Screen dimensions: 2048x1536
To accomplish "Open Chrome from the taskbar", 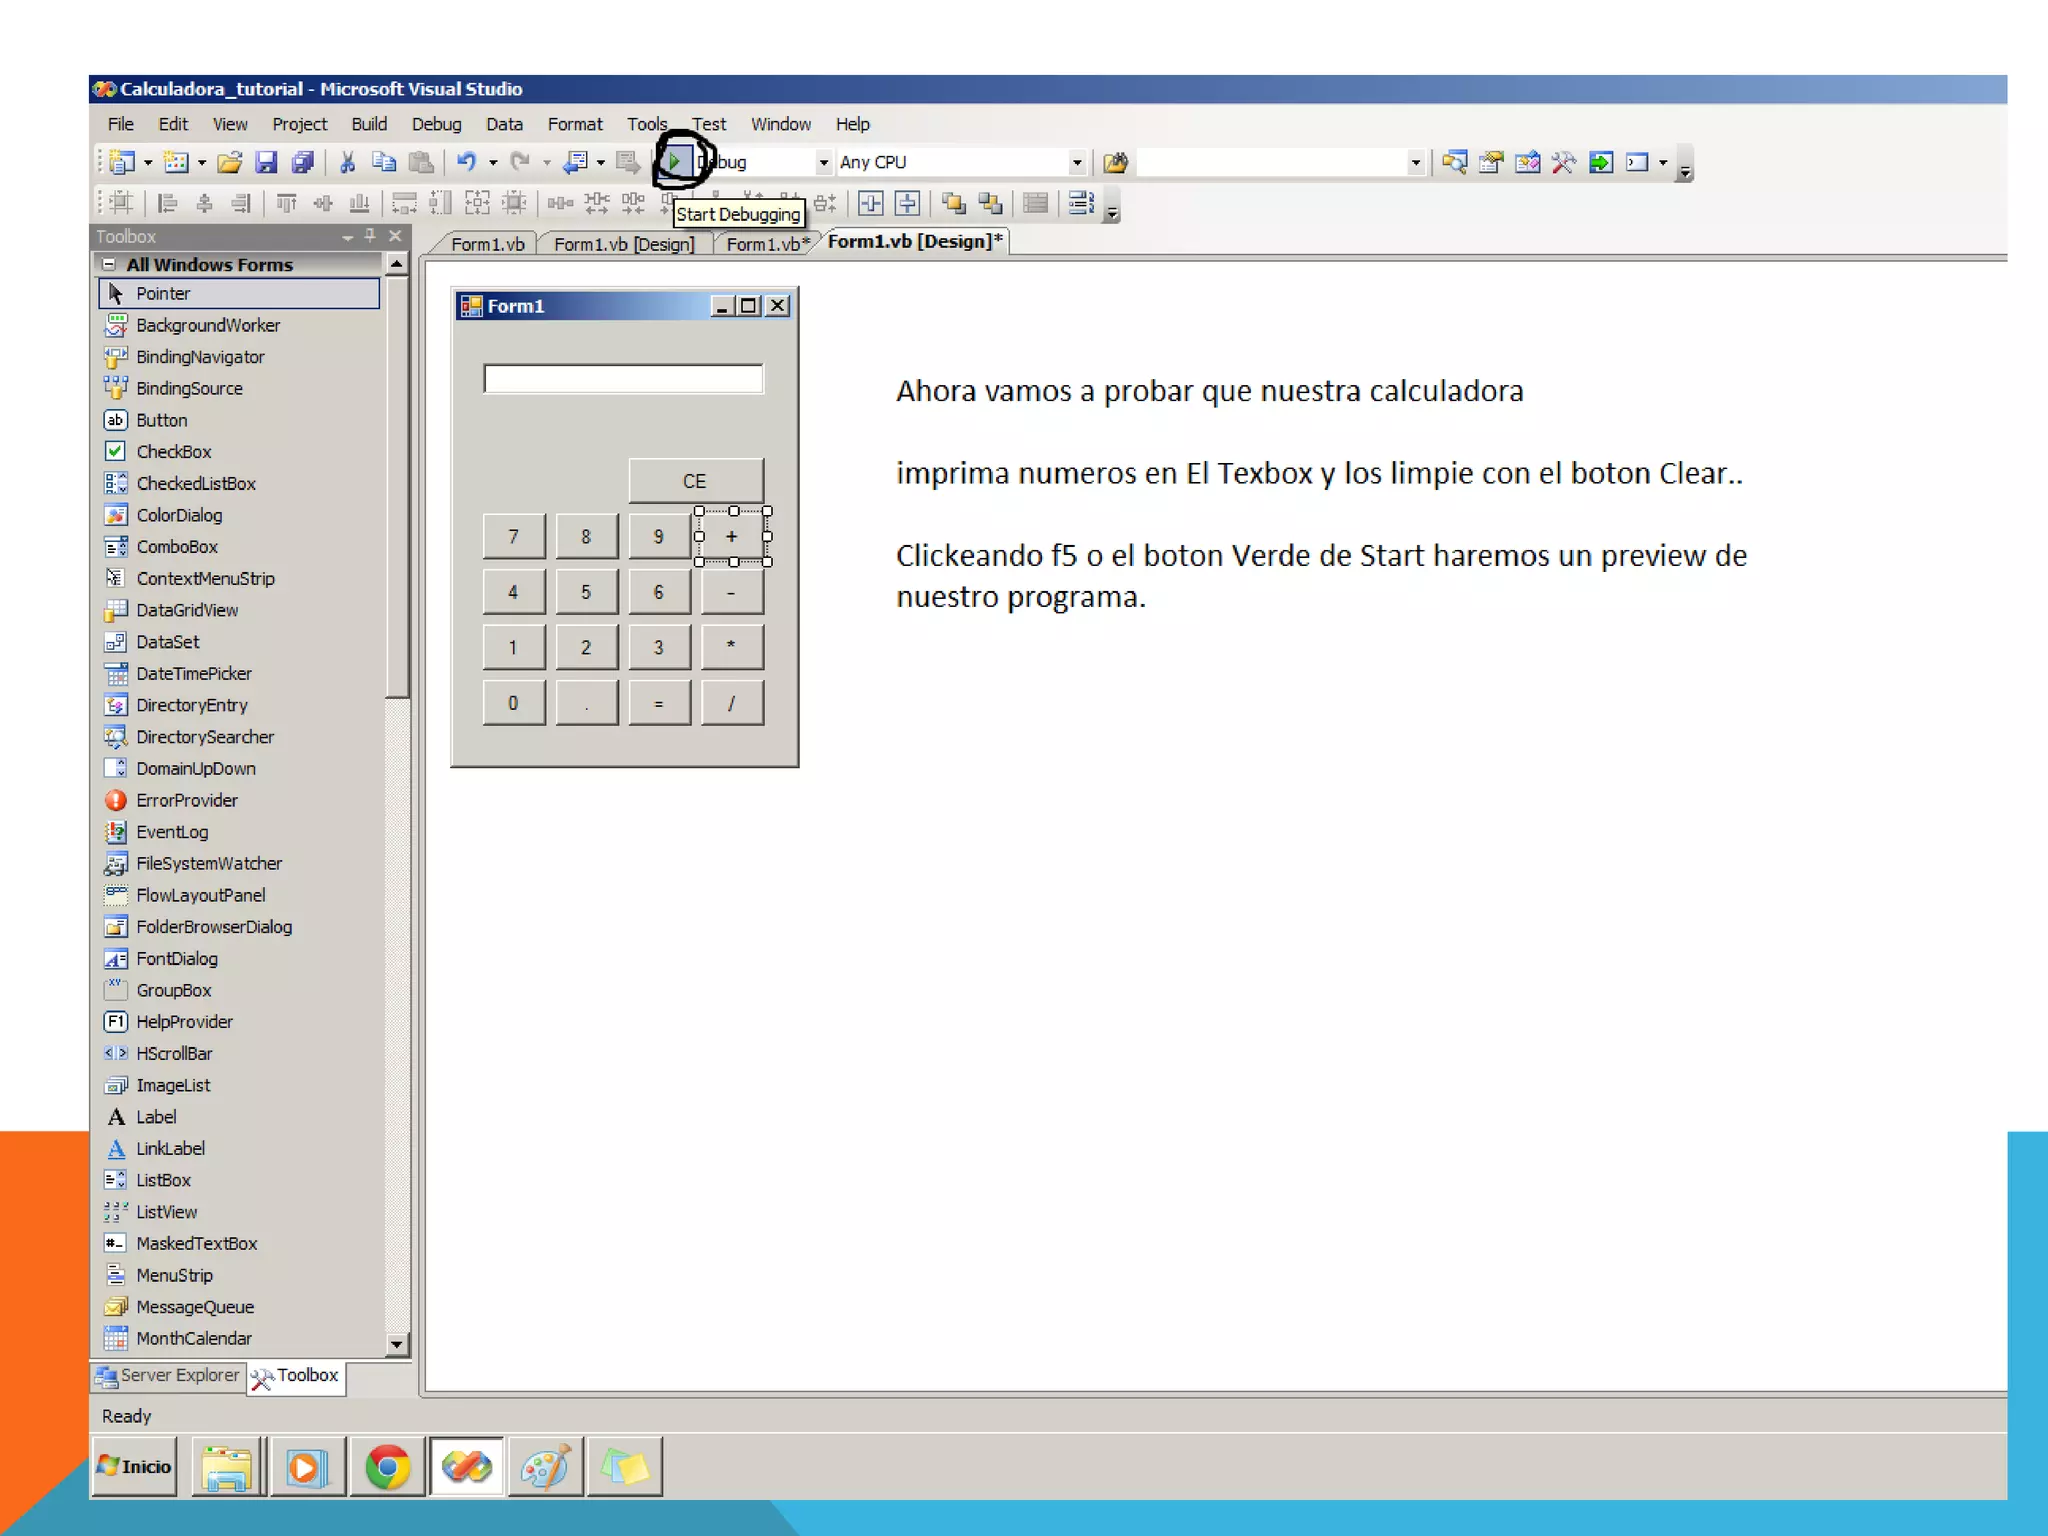I will (387, 1467).
